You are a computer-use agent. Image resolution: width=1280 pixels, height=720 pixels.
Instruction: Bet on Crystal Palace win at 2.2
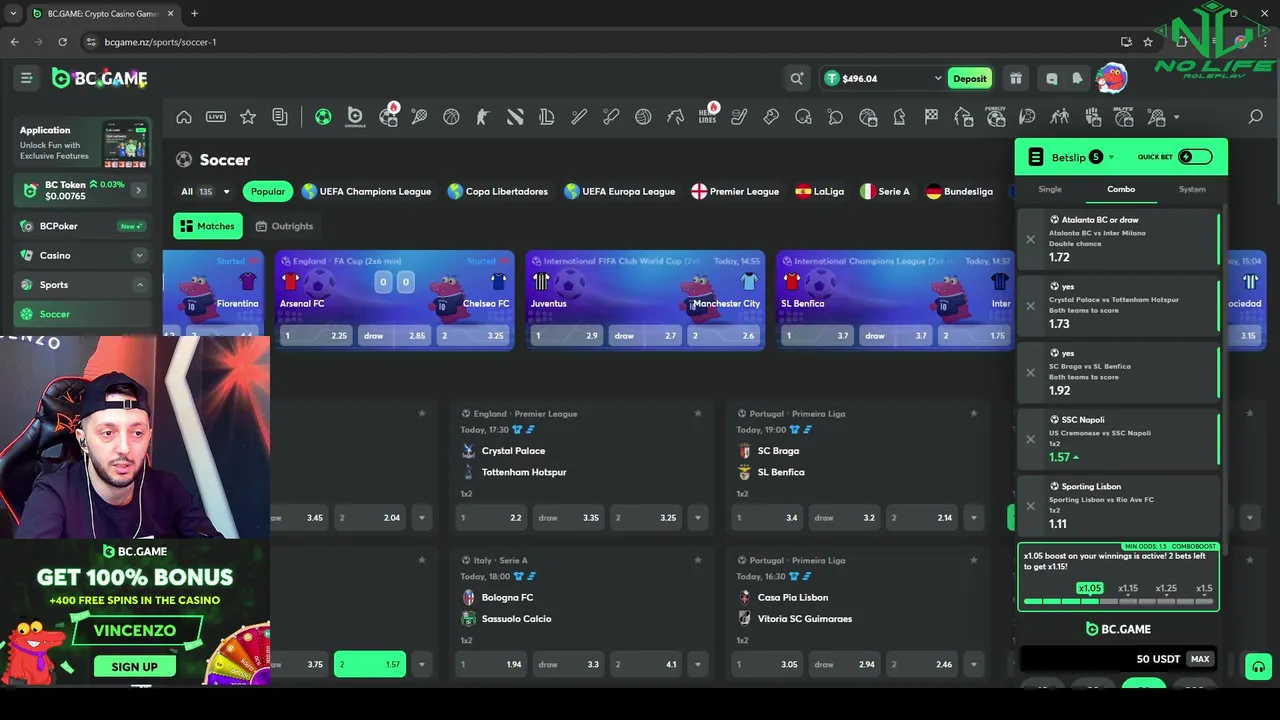point(491,518)
